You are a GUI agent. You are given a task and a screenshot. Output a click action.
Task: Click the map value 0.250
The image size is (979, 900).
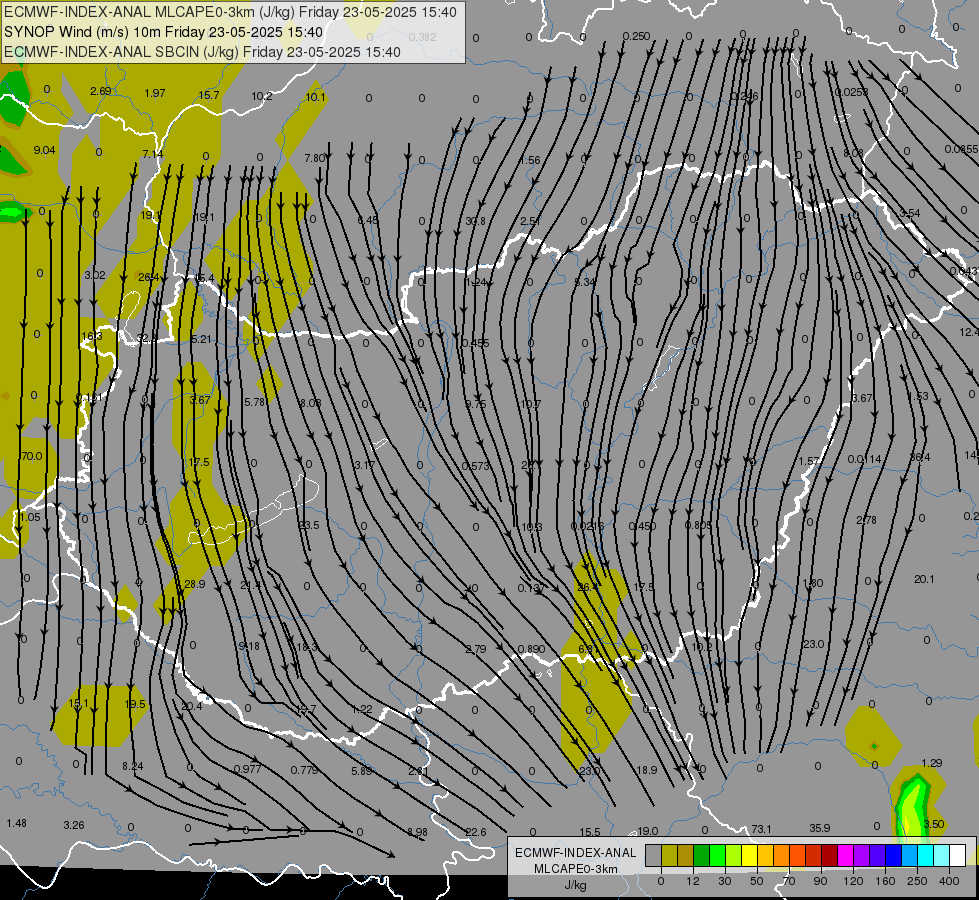point(636,36)
